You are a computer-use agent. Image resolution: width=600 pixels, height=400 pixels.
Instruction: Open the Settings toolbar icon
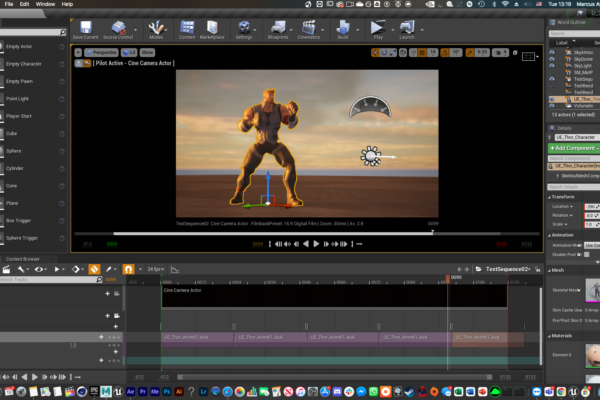tap(244, 28)
